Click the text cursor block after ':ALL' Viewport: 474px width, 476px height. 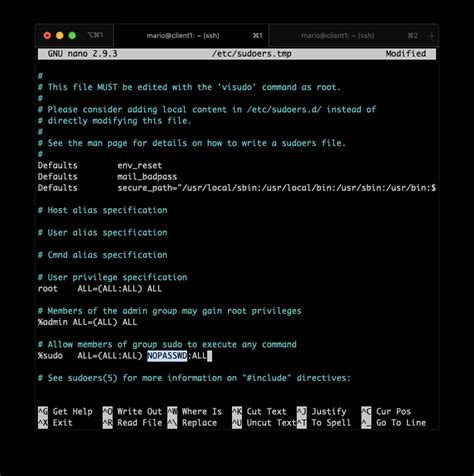point(209,356)
